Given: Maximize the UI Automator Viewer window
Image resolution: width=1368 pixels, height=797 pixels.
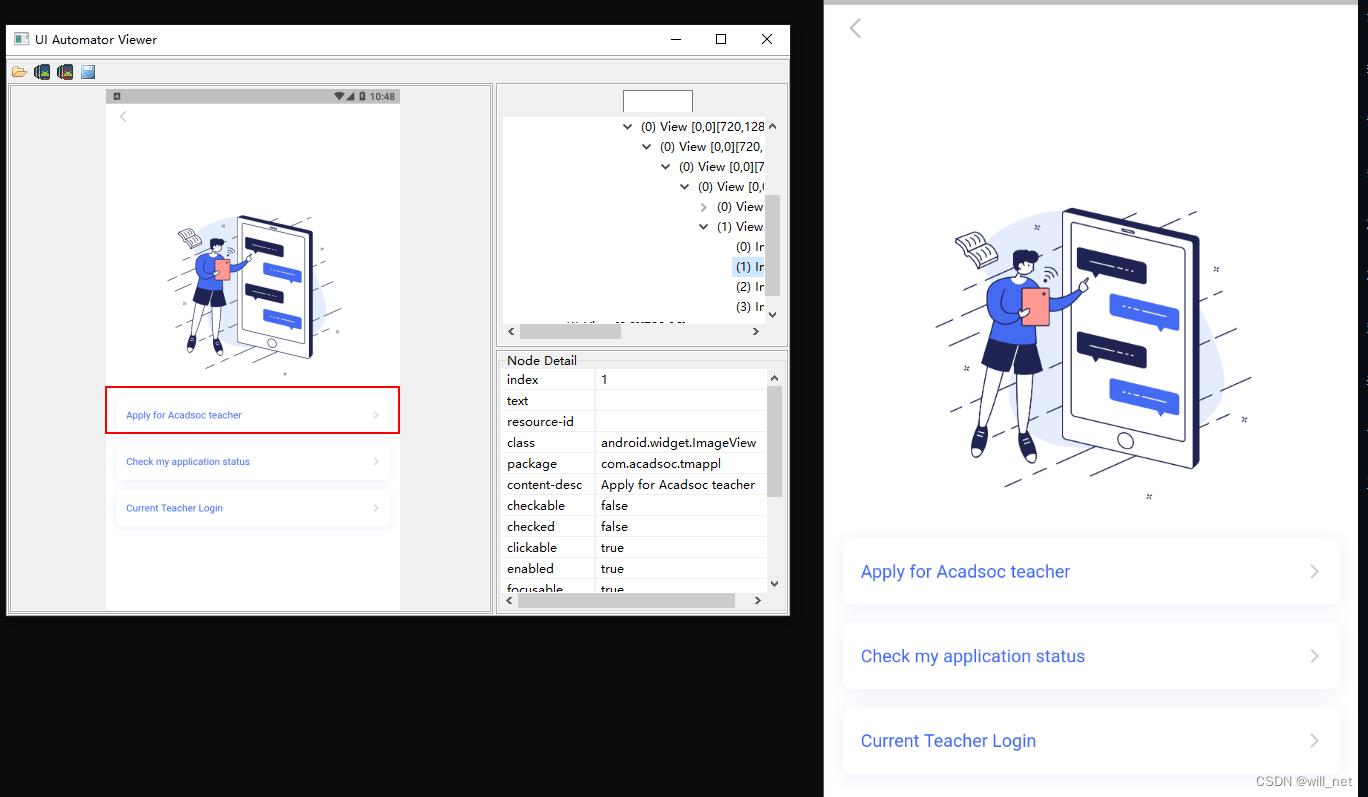Looking at the screenshot, I should point(721,39).
